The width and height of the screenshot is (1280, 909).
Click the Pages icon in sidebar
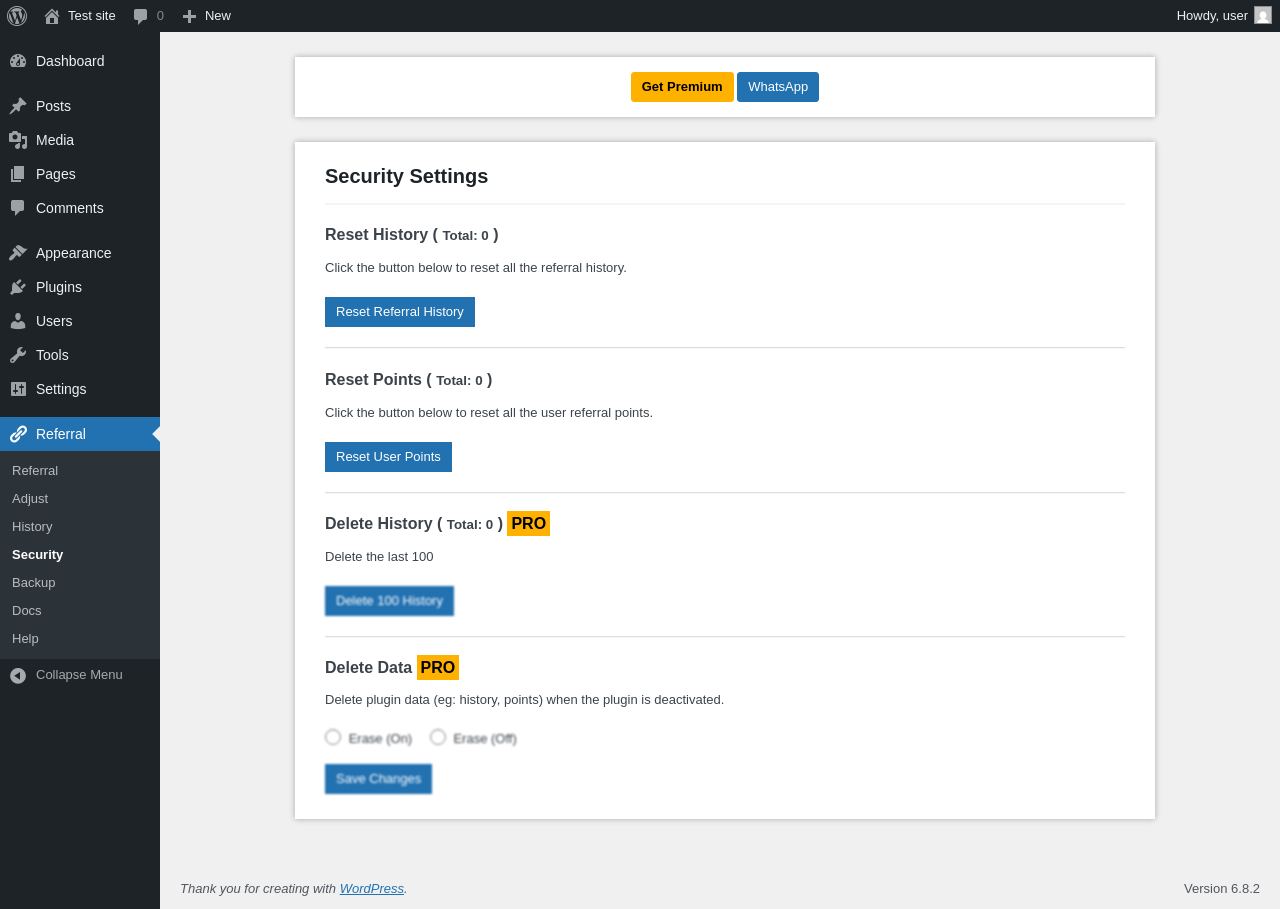(18, 174)
